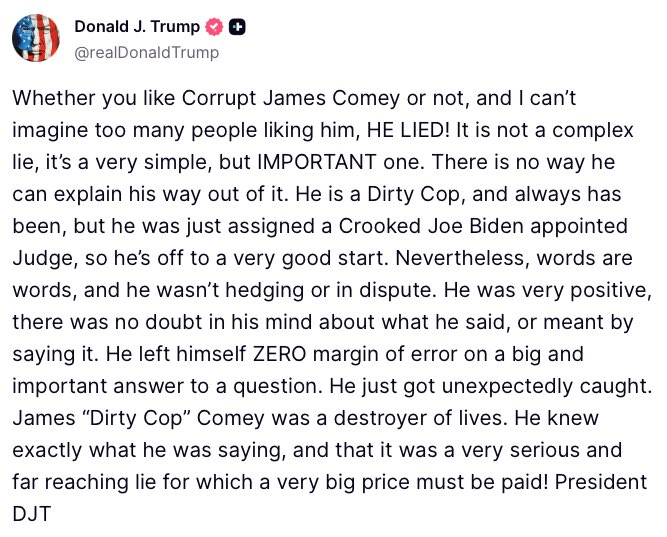The image size is (667, 537).
Task: Click the opening word 'Whether'
Action: [54, 98]
